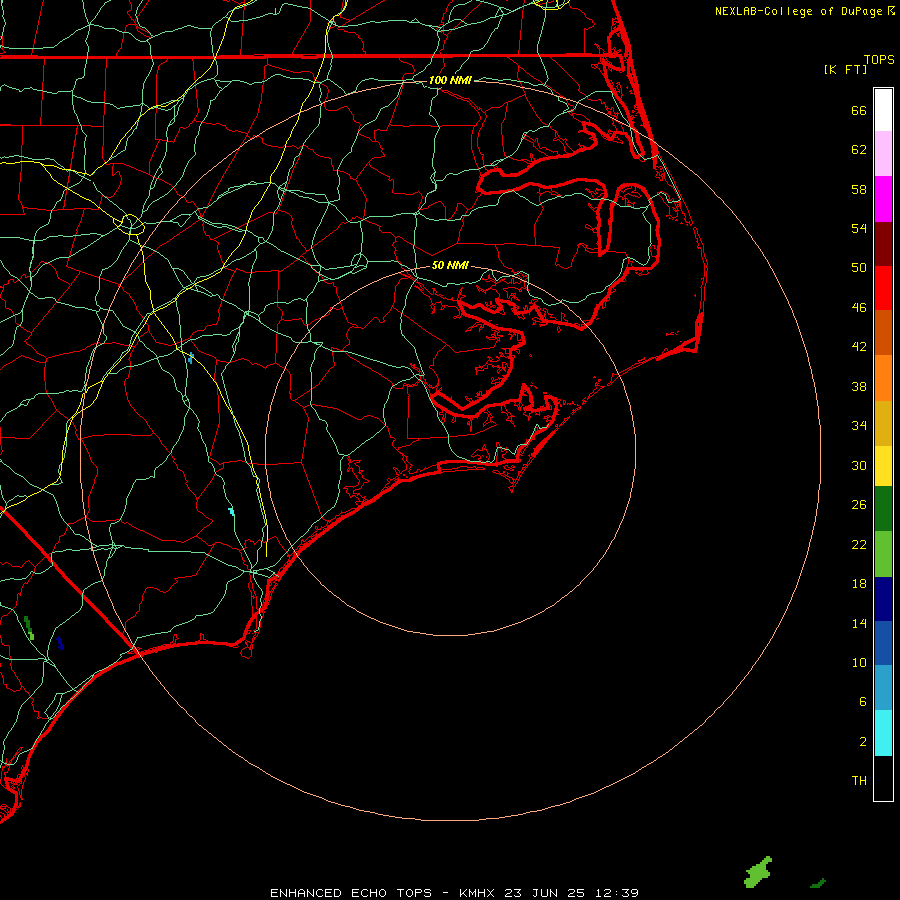Screen dimensions: 900x900
Task: Select the light green legend swatch
Action: click(x=883, y=554)
